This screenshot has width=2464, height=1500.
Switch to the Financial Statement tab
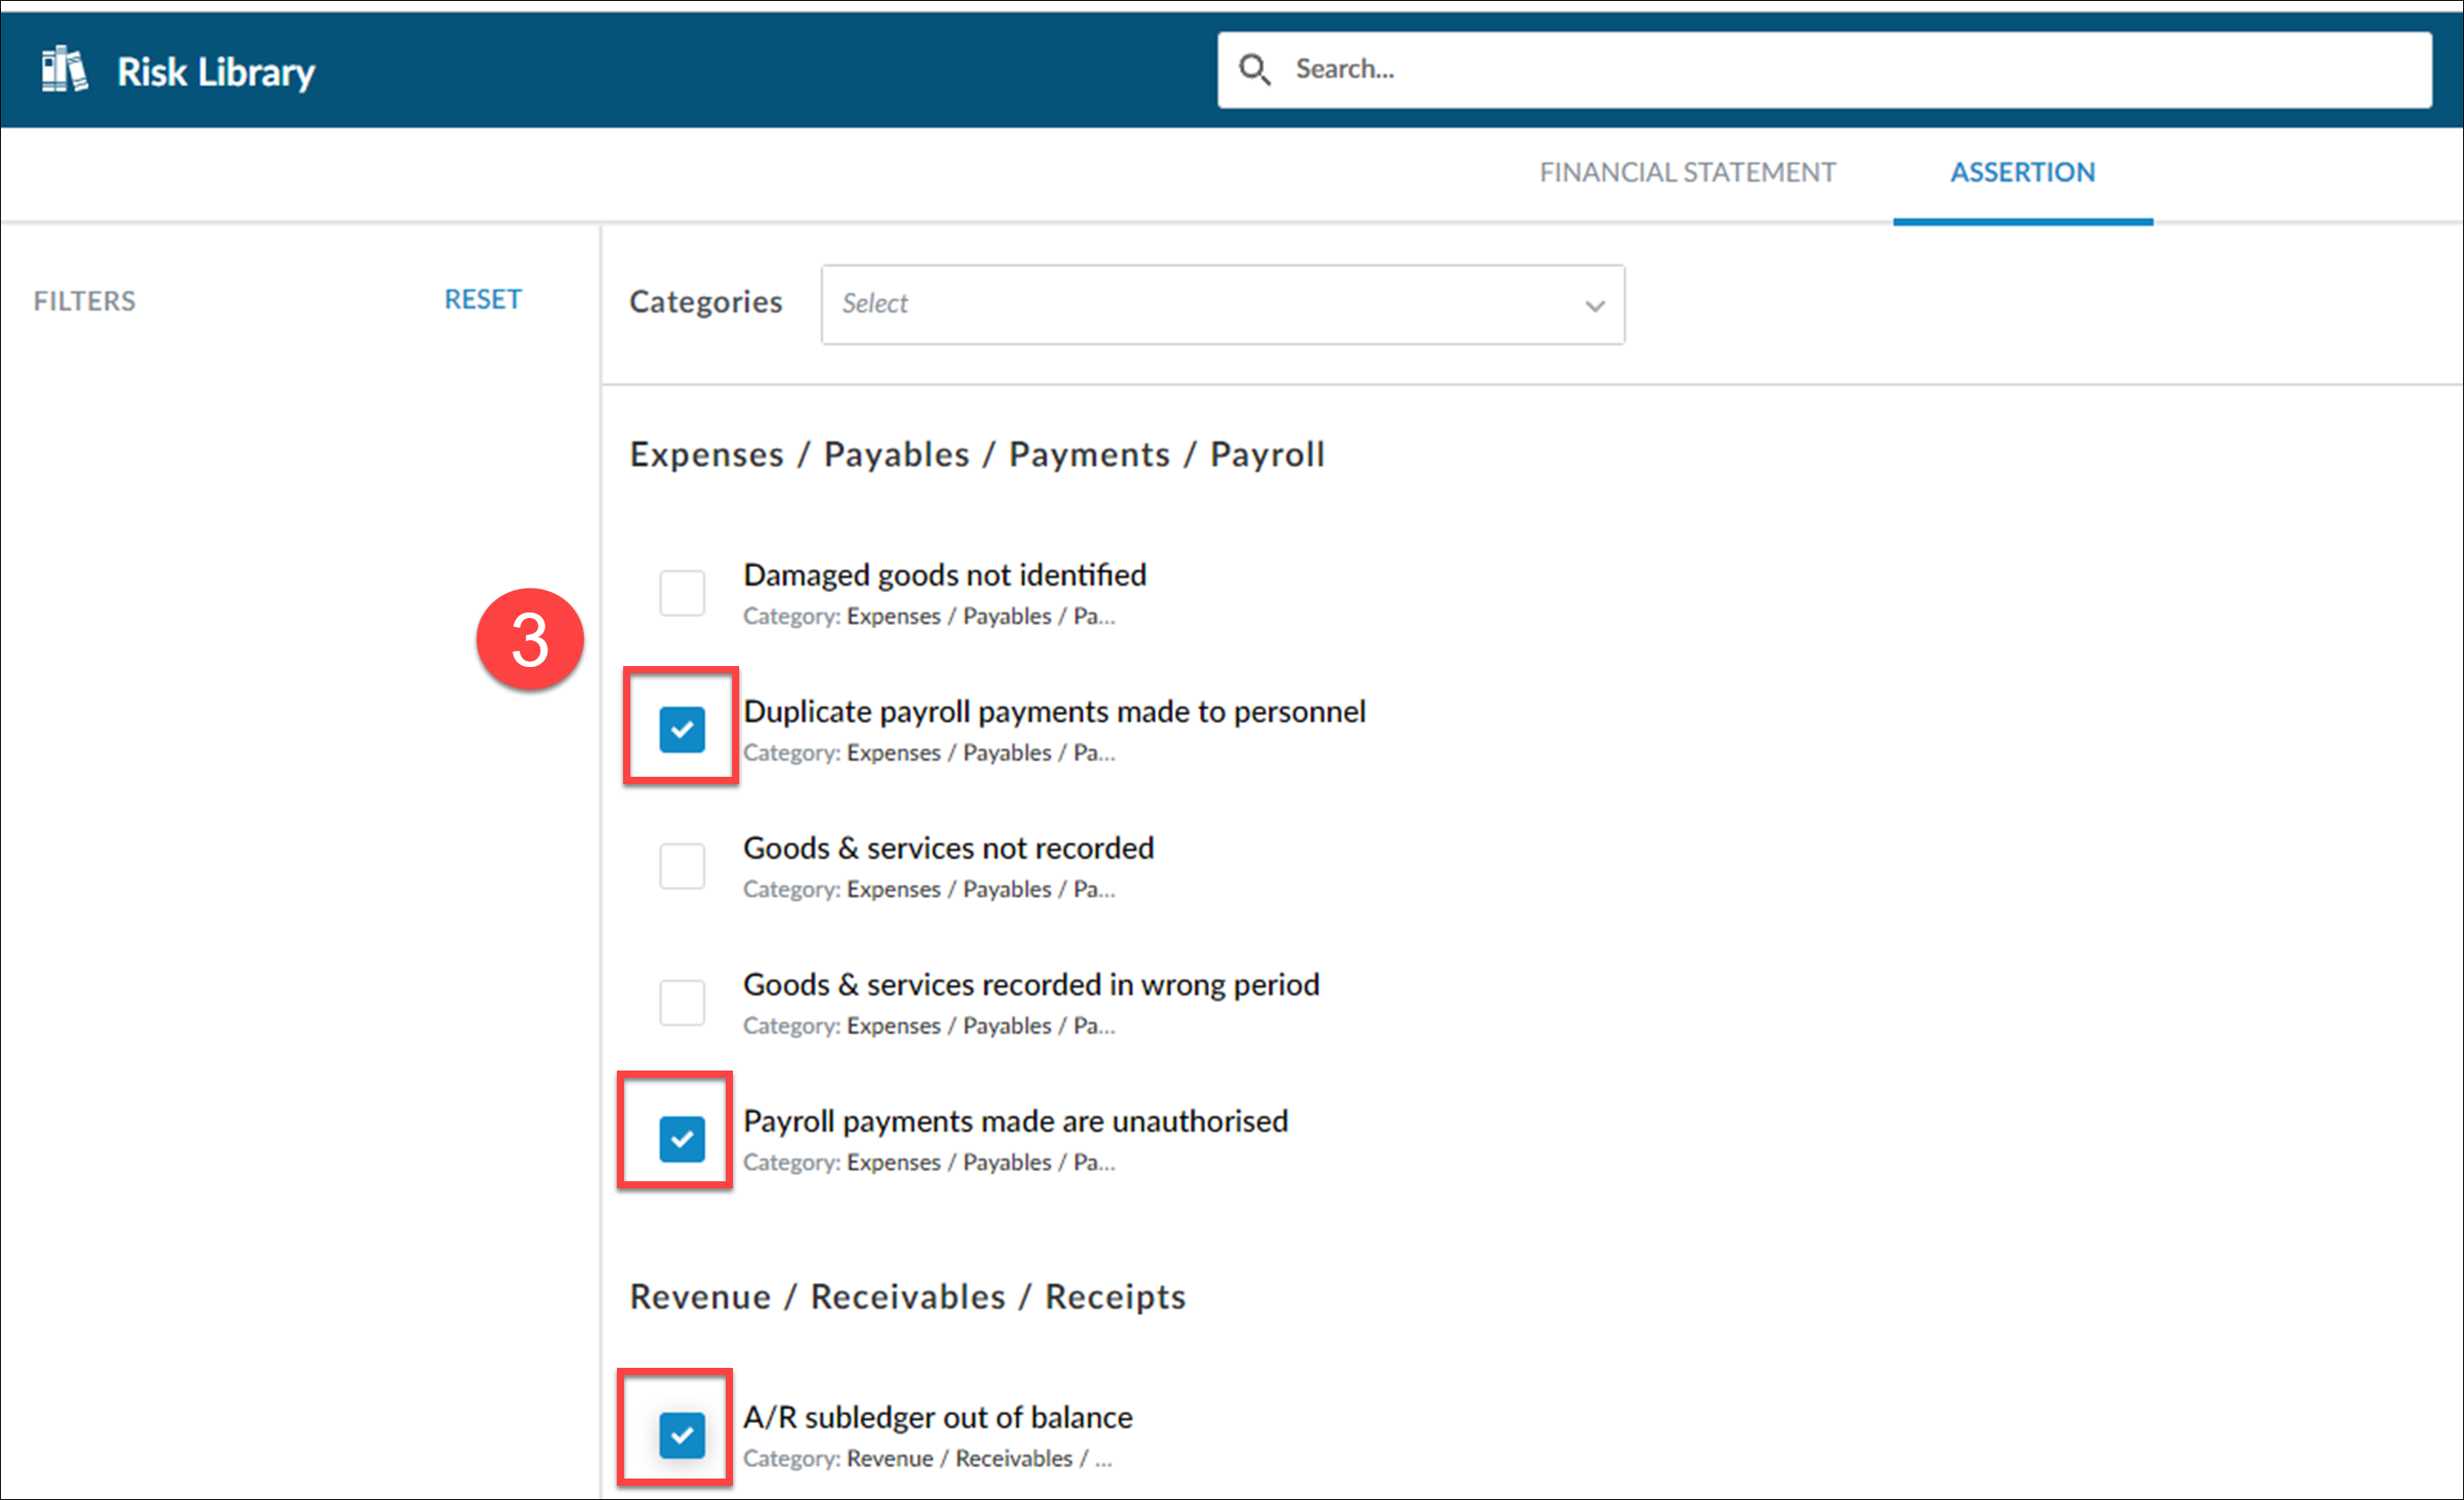[1687, 172]
